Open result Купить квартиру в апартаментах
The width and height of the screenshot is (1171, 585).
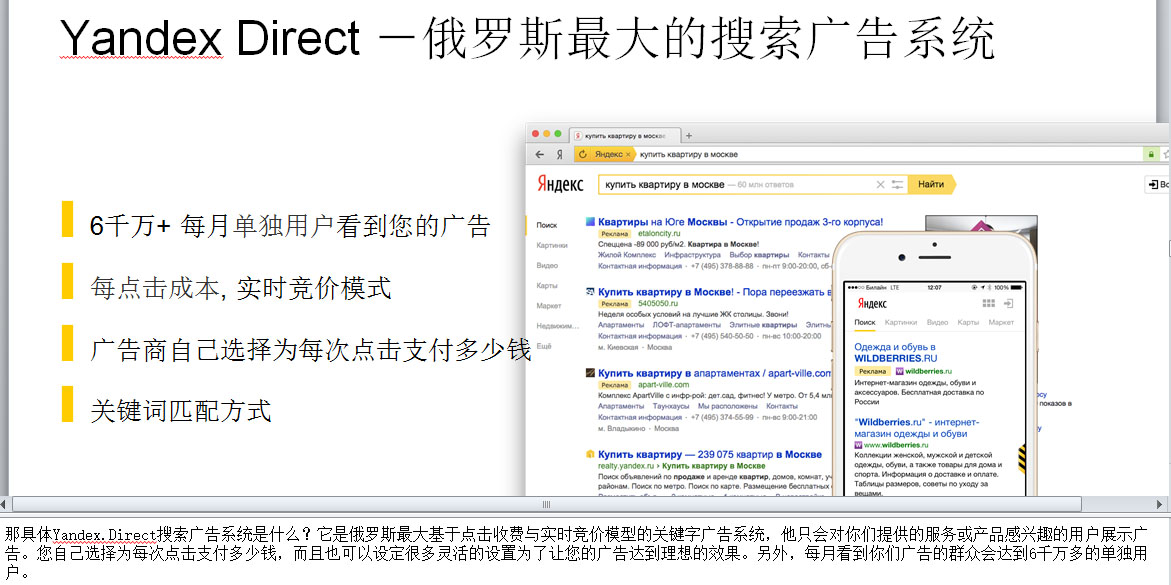pyautogui.click(x=715, y=373)
